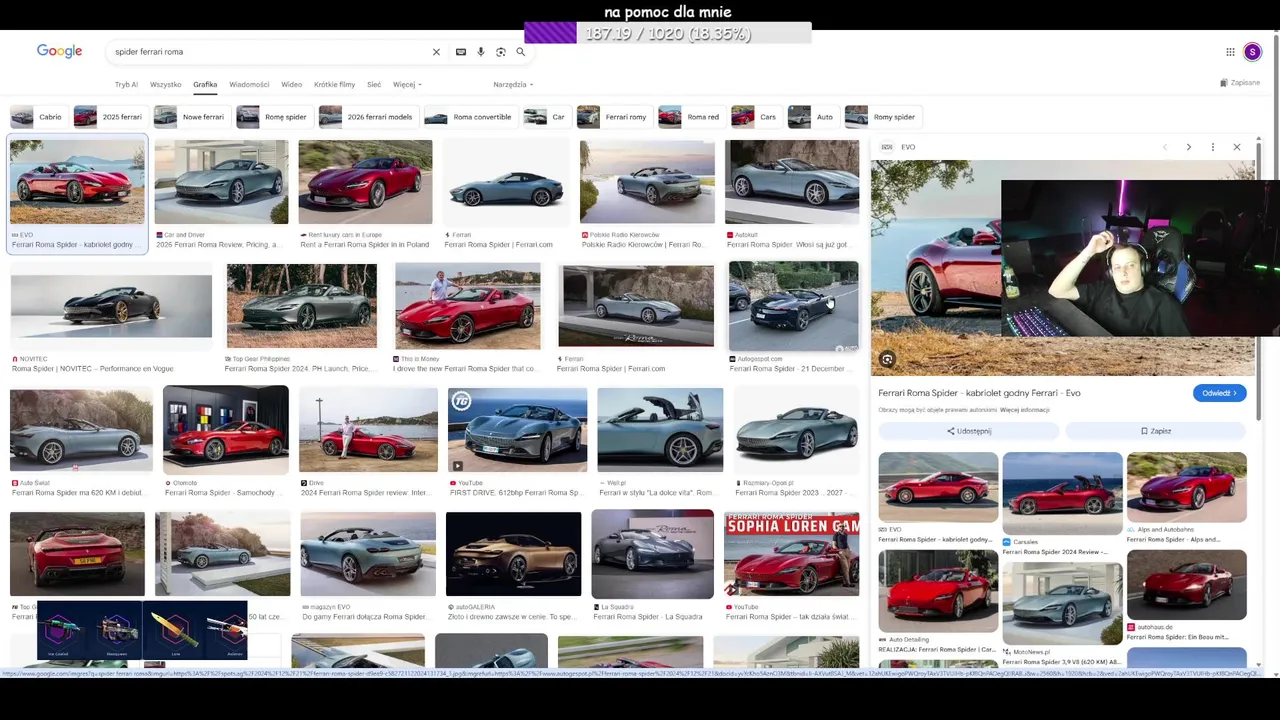Switch to Krótkie filmy tab
The image size is (1280, 720).
[334, 85]
